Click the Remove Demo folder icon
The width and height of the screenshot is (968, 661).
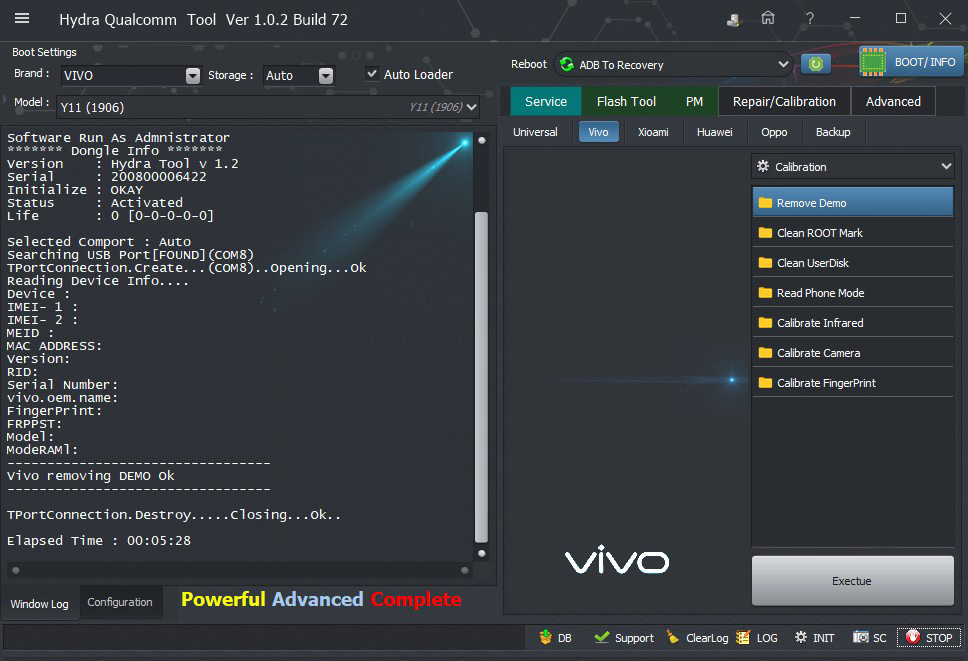[765, 202]
